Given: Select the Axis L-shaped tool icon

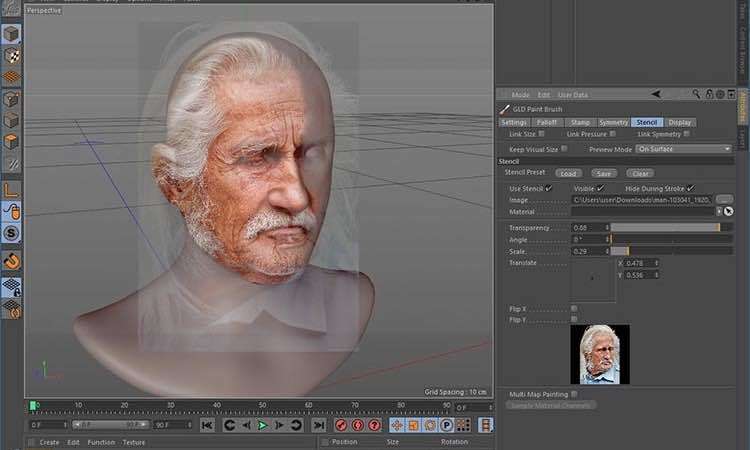Looking at the screenshot, I should [x=11, y=190].
